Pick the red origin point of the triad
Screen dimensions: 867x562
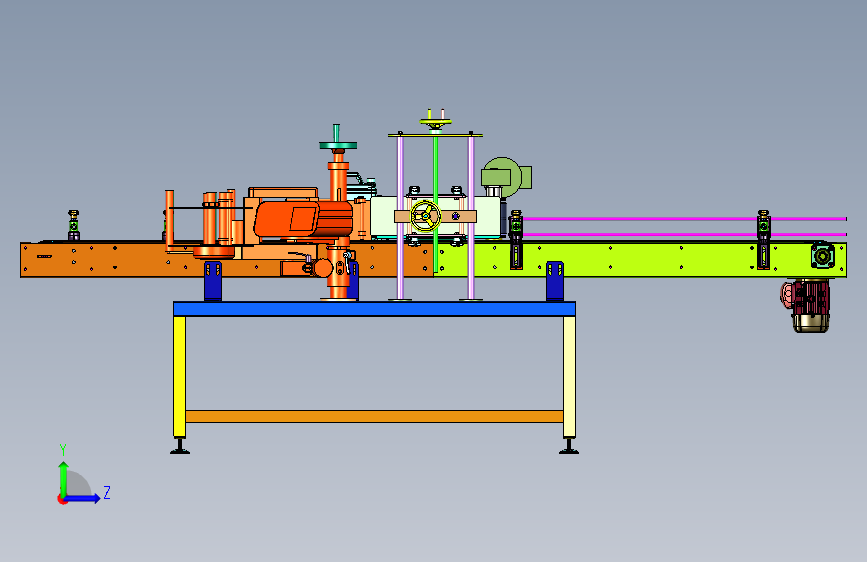[x=61, y=499]
